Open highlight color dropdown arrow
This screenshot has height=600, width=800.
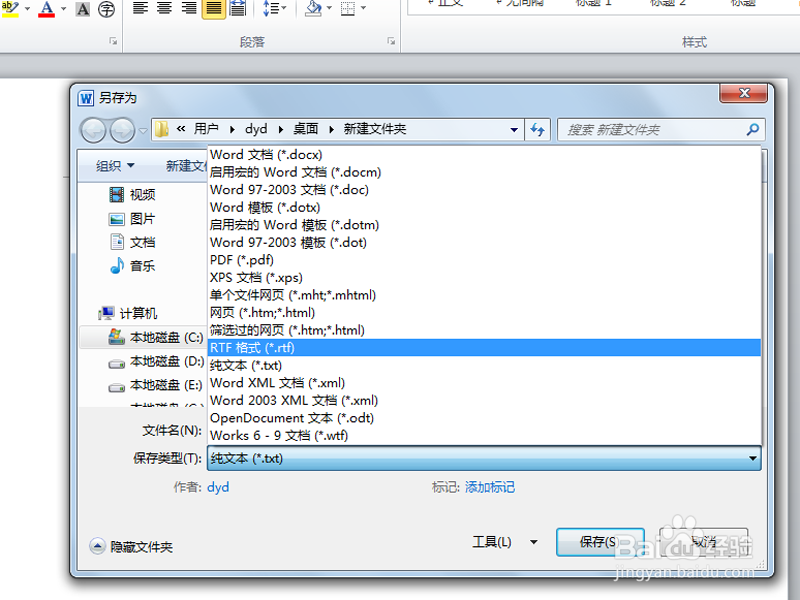(x=27, y=9)
